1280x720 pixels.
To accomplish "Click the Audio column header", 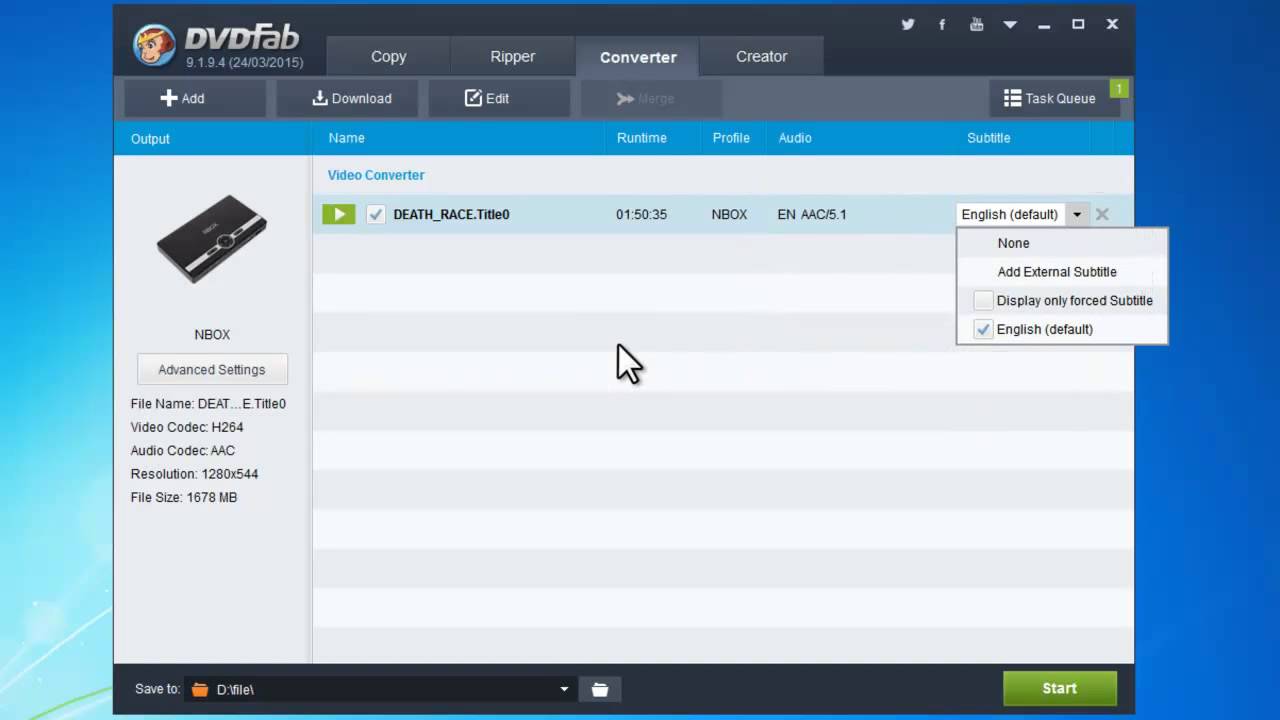I will tap(795, 138).
